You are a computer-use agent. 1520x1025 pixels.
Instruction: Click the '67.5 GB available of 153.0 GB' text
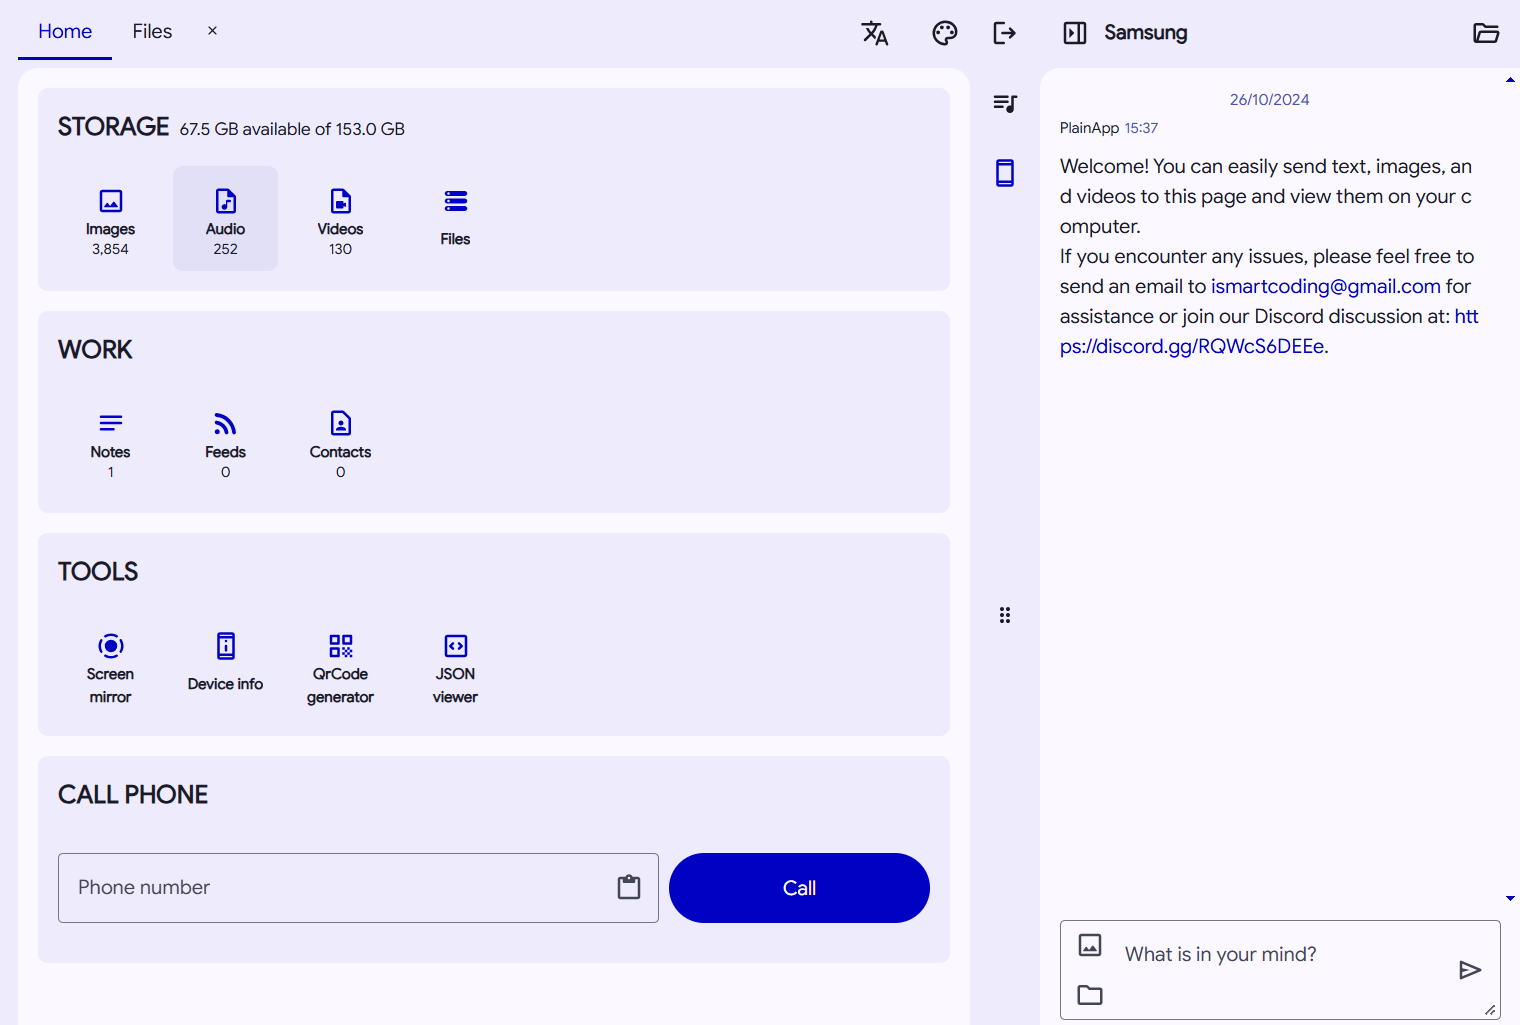(292, 129)
